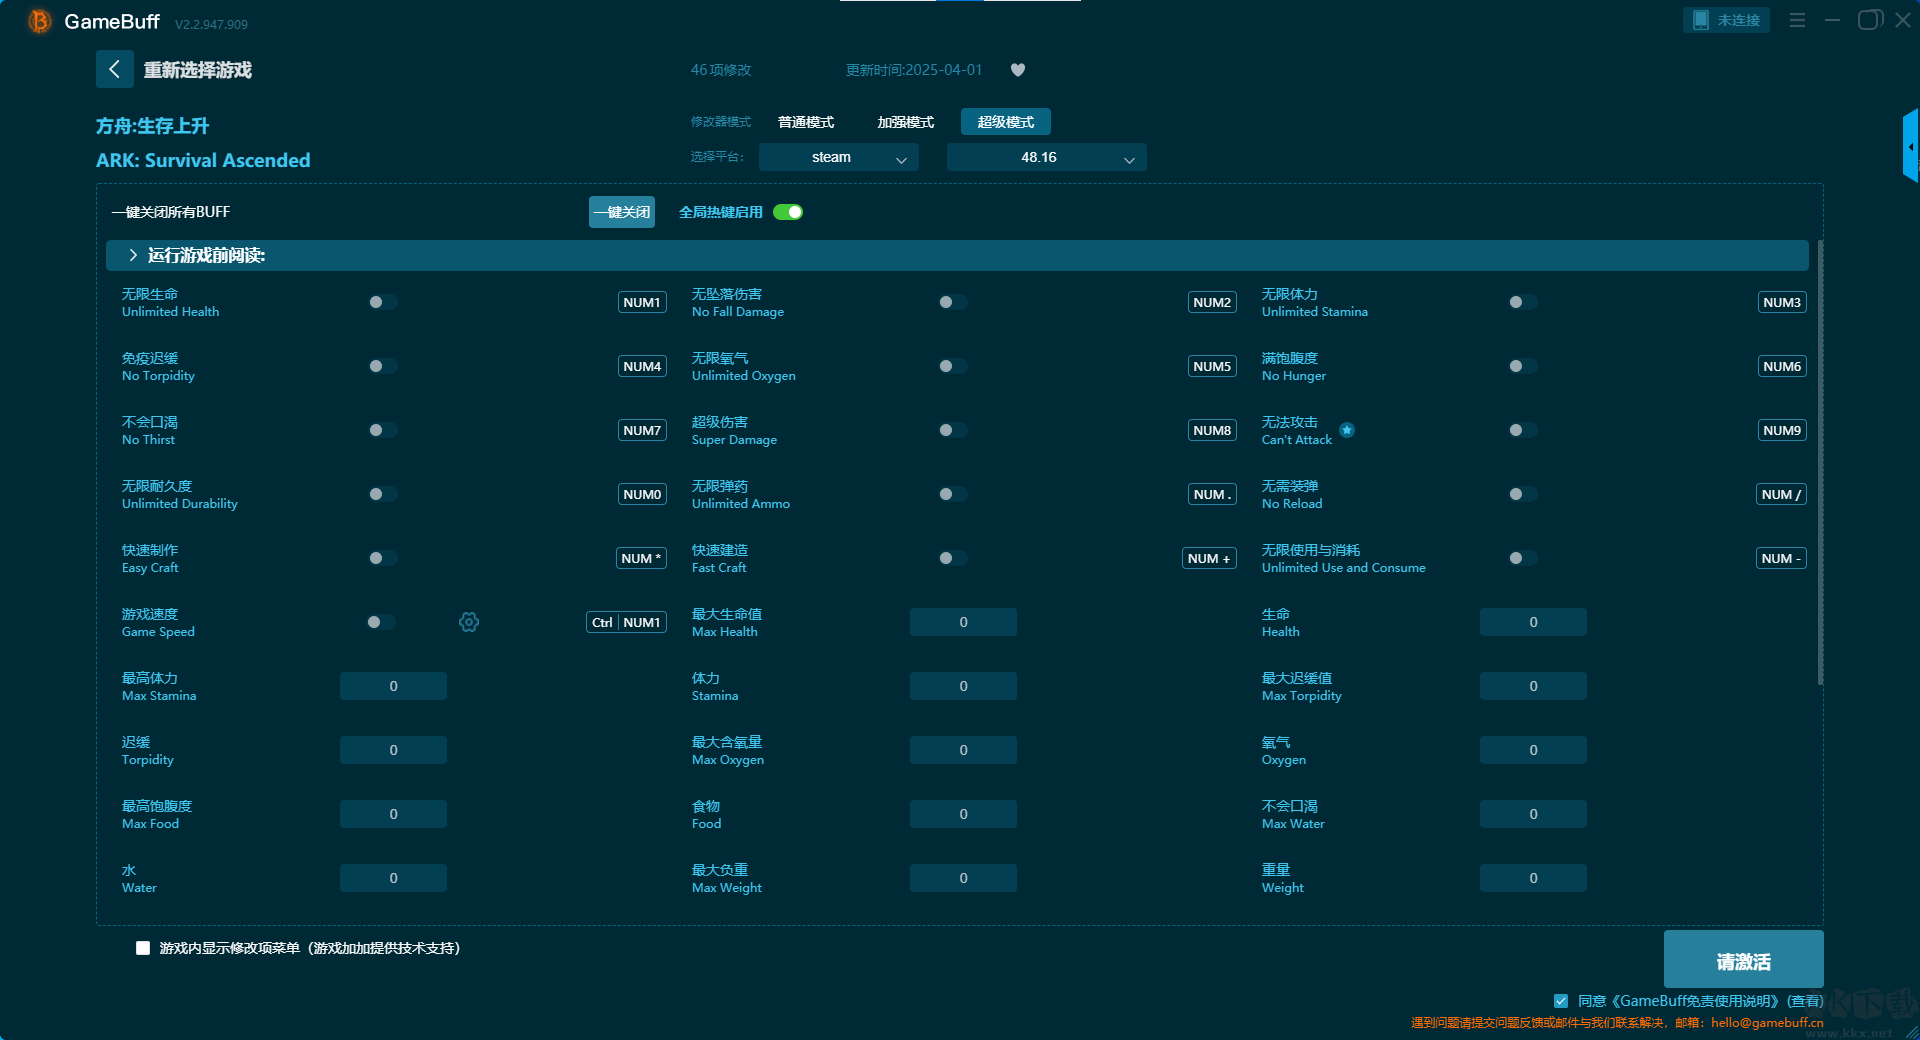Switch to 加强模式 mode tab

(905, 122)
